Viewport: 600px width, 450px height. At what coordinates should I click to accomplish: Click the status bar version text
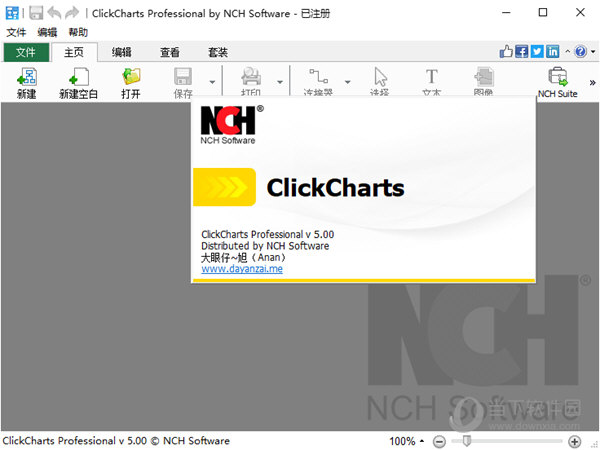pos(116,441)
